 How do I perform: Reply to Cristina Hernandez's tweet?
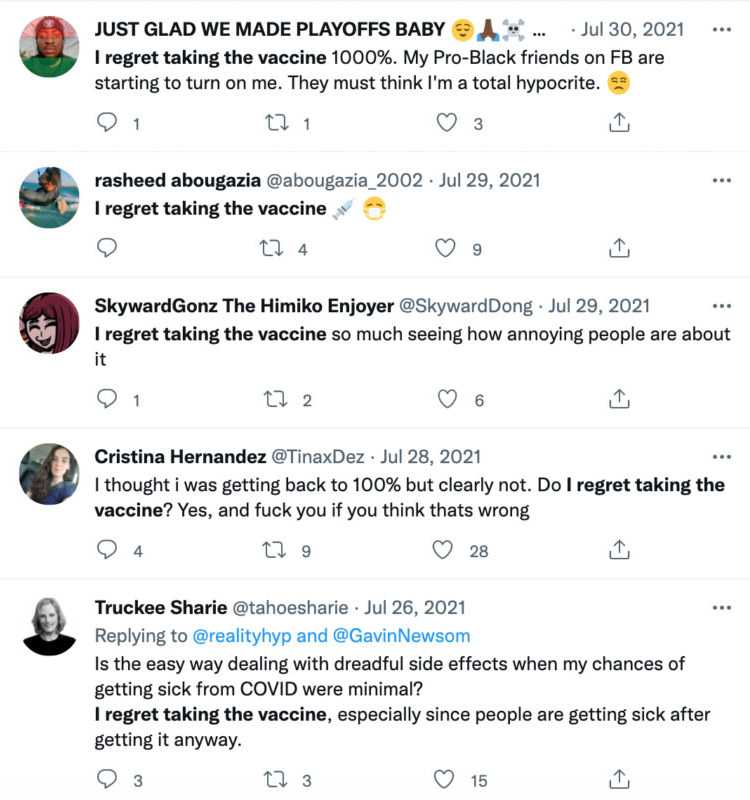(x=107, y=550)
